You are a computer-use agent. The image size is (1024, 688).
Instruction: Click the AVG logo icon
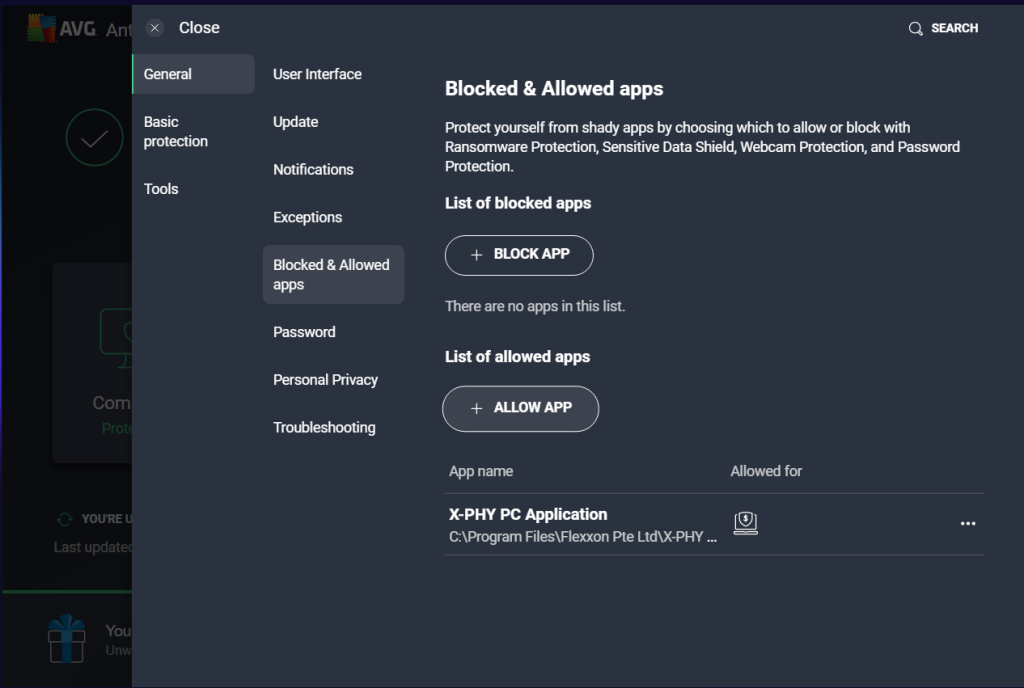[x=41, y=28]
